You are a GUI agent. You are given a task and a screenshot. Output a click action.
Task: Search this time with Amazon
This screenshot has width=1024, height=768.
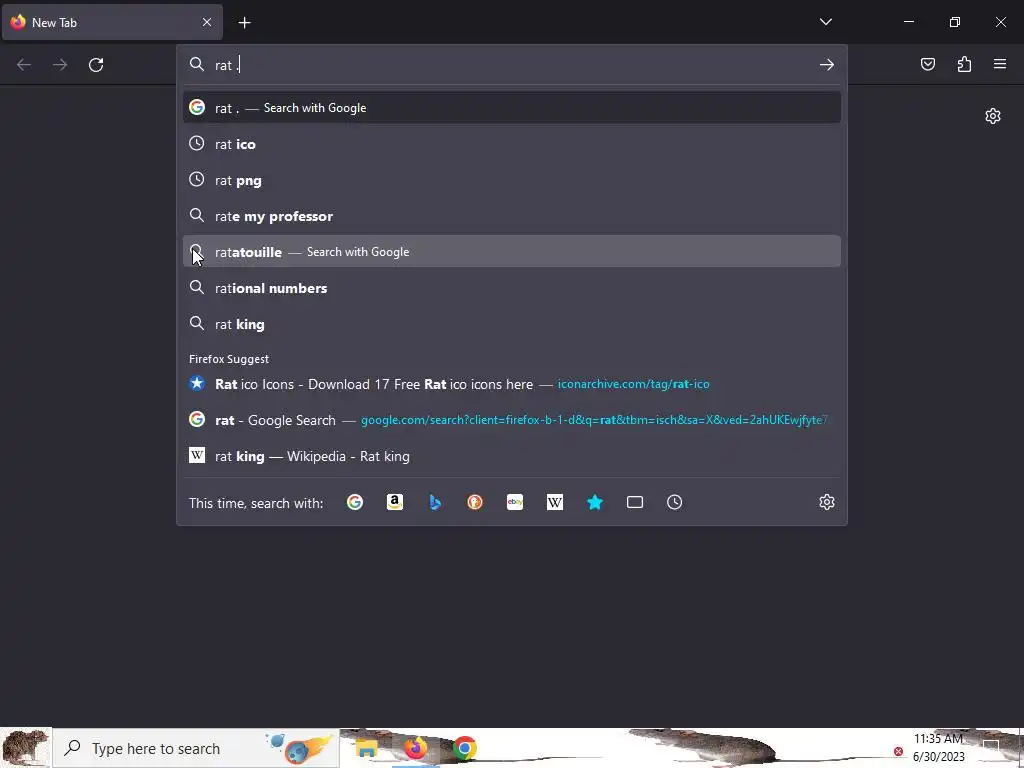pyautogui.click(x=394, y=502)
